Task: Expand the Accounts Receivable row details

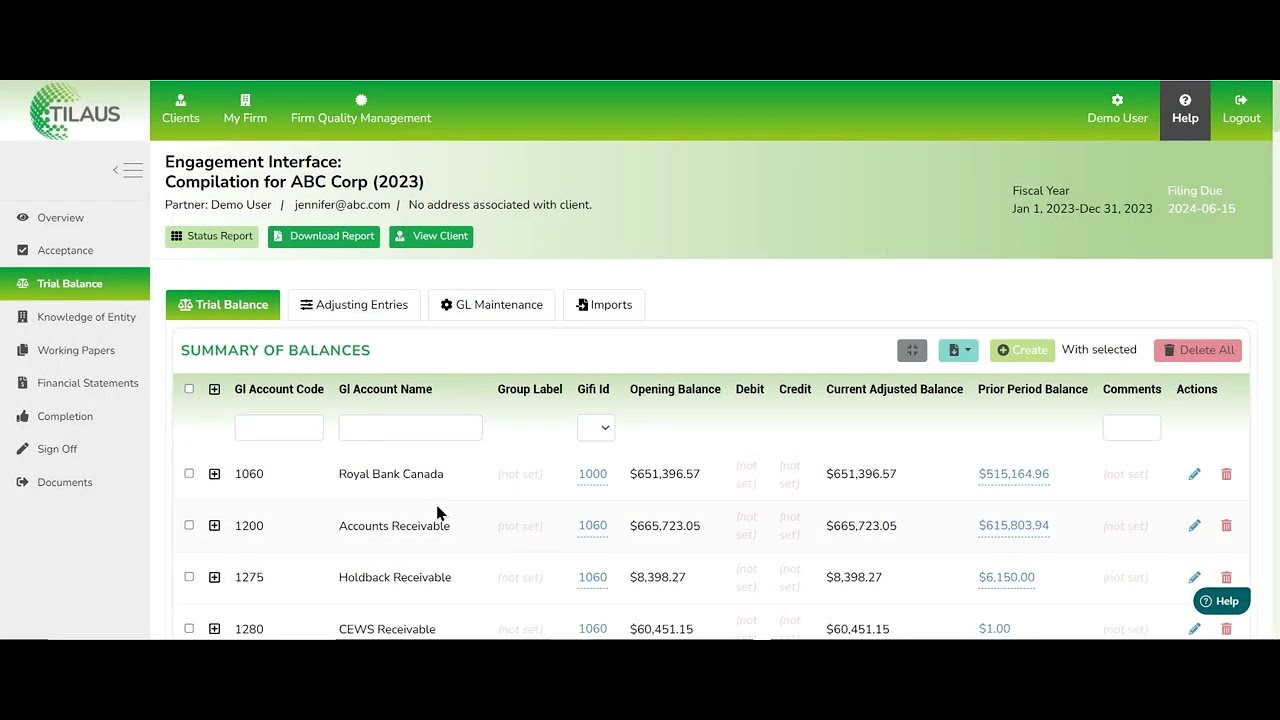Action: click(x=214, y=525)
